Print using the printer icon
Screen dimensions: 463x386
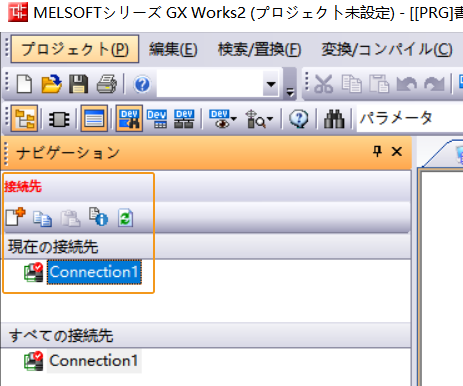coord(107,84)
